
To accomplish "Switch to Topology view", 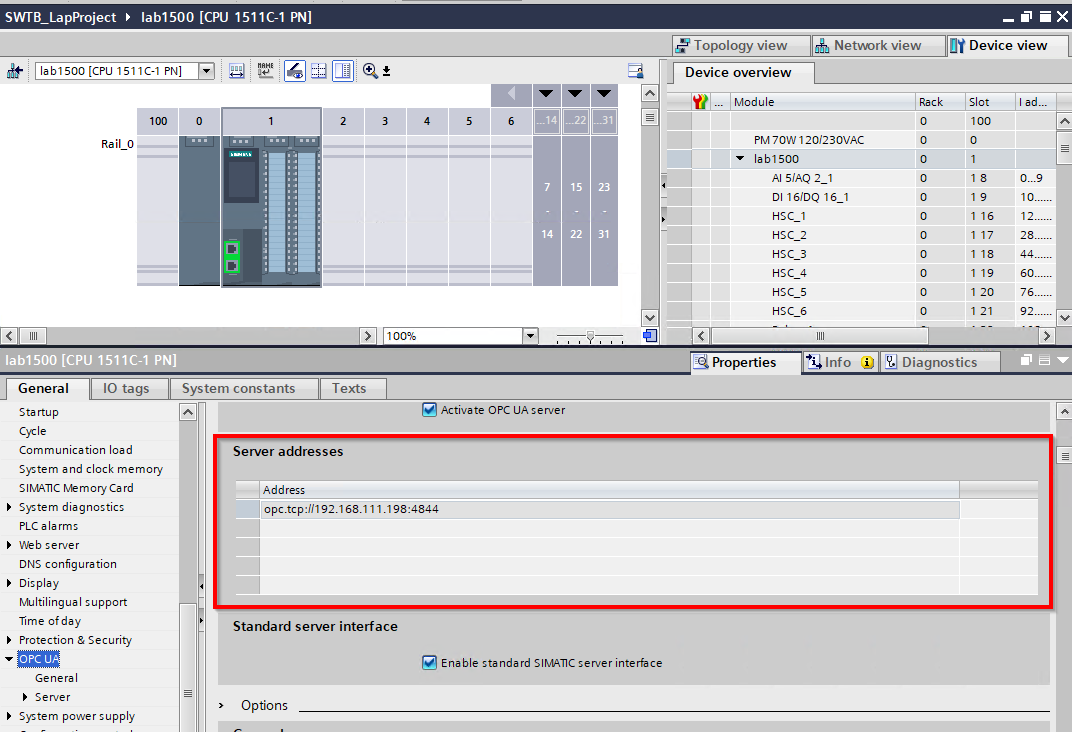I will point(740,45).
